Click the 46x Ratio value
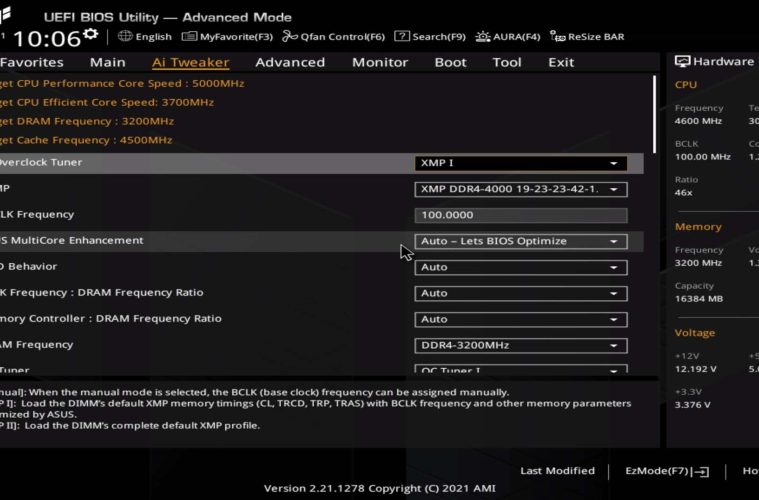 683,193
